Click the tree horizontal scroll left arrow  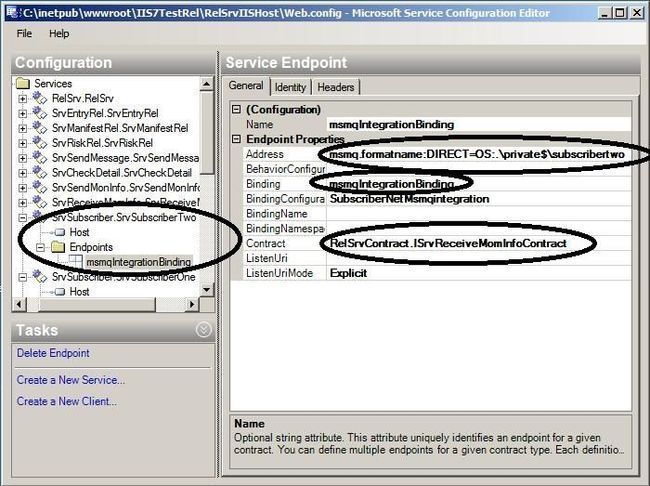[x=19, y=304]
